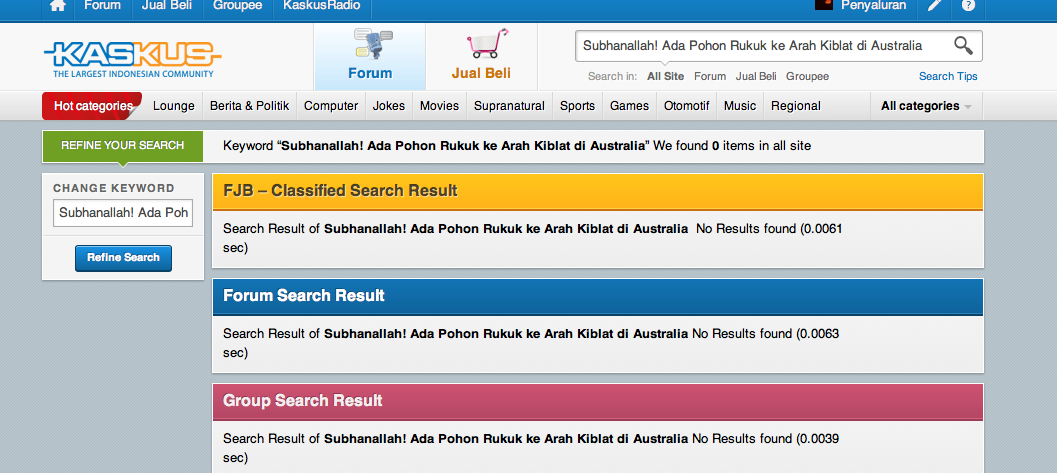Click the Refine Search button
The image size is (1057, 473).
(123, 258)
